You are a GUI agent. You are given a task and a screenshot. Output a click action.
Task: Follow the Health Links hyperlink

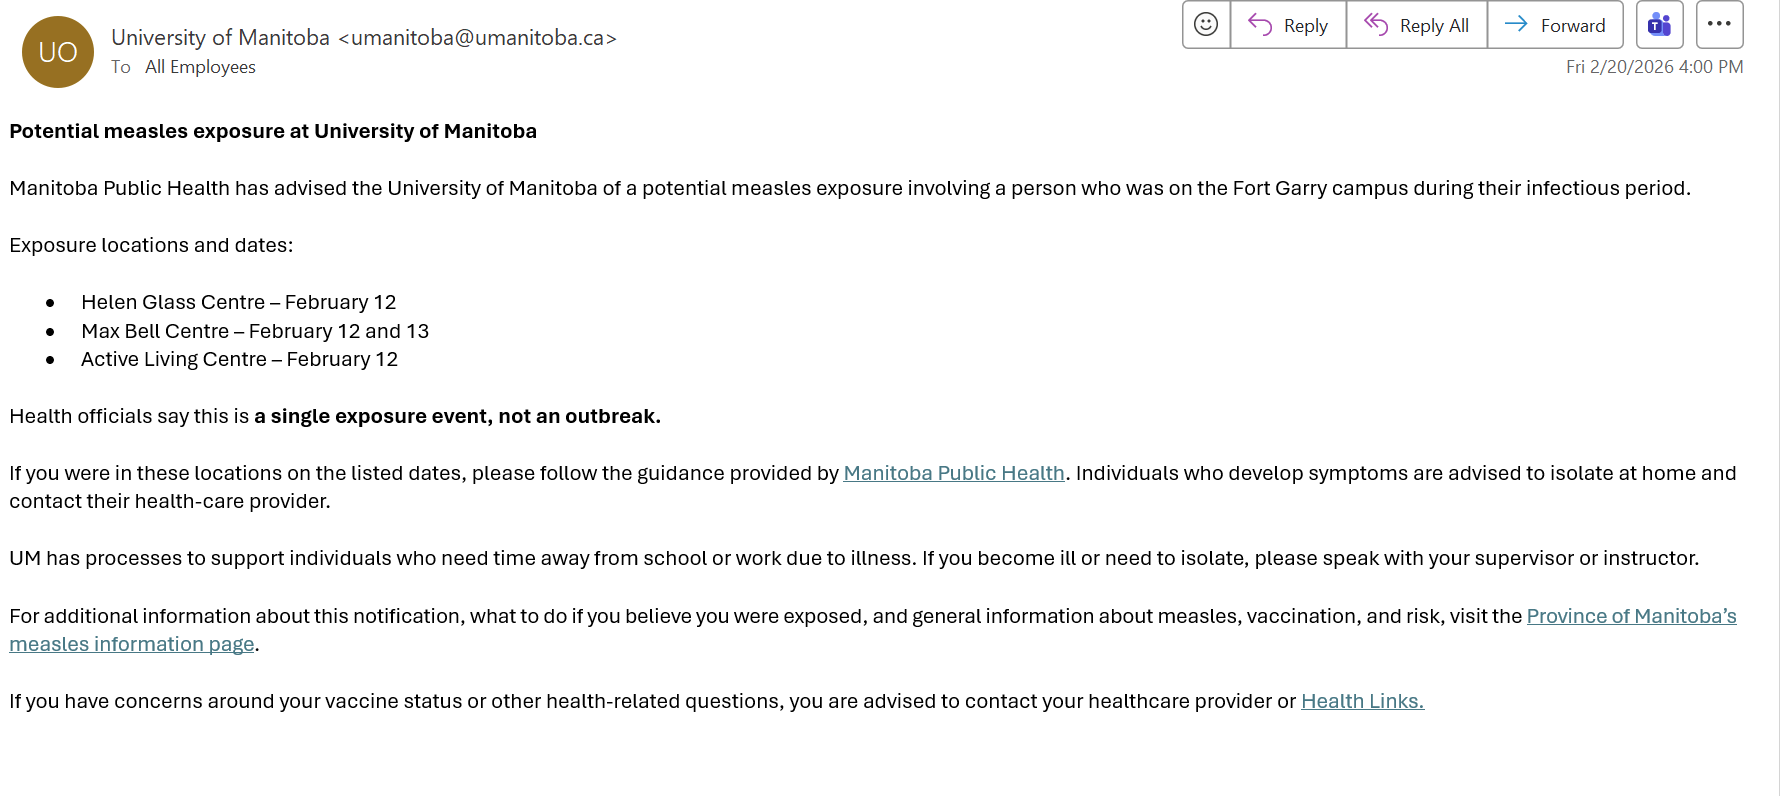[1361, 701]
